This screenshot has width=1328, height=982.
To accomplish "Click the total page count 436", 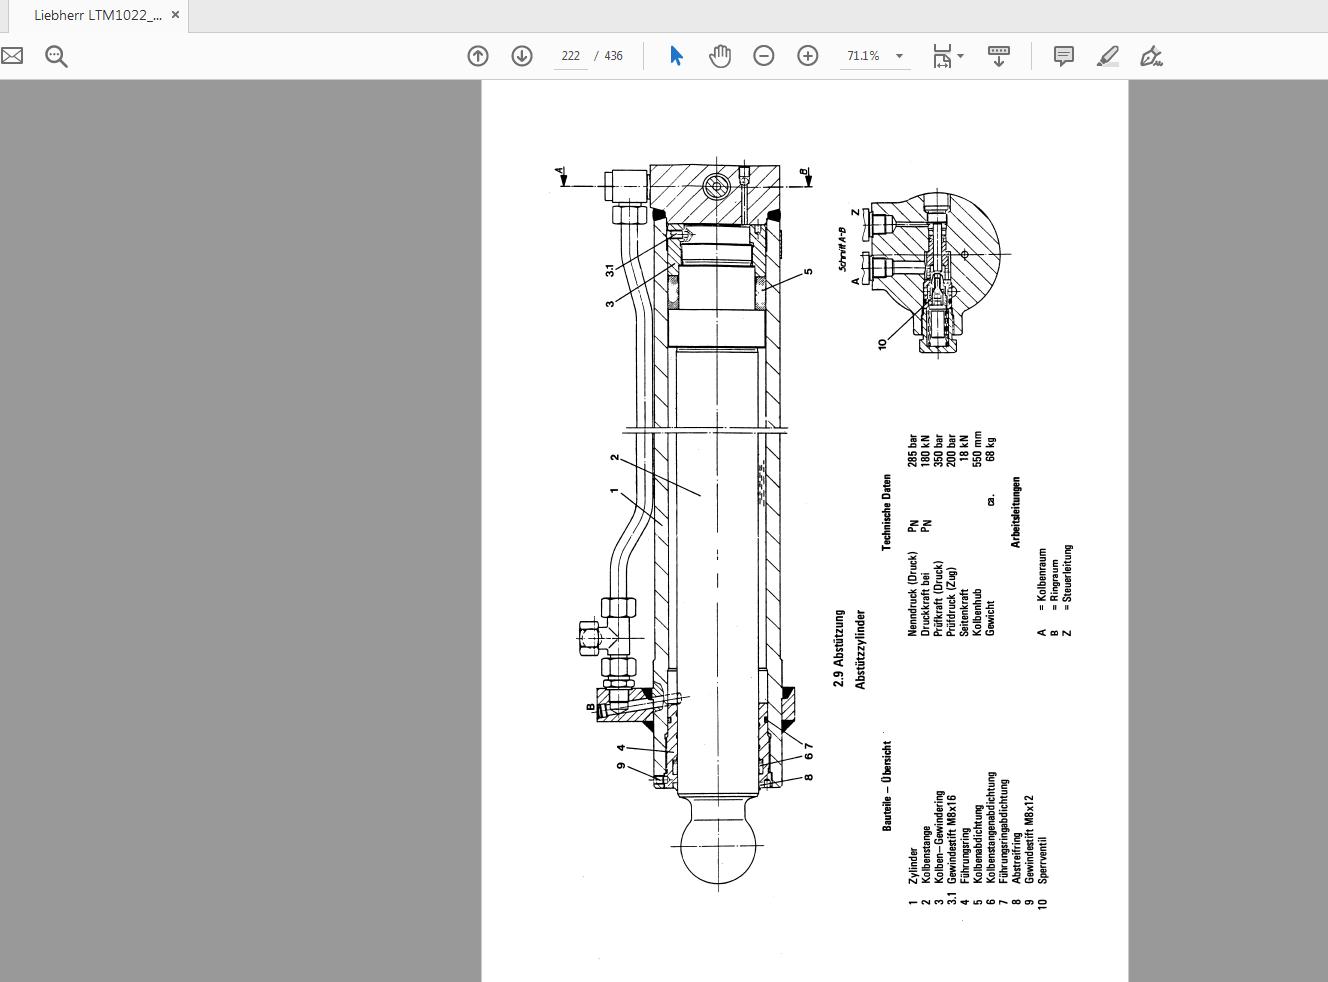I will coord(612,56).
